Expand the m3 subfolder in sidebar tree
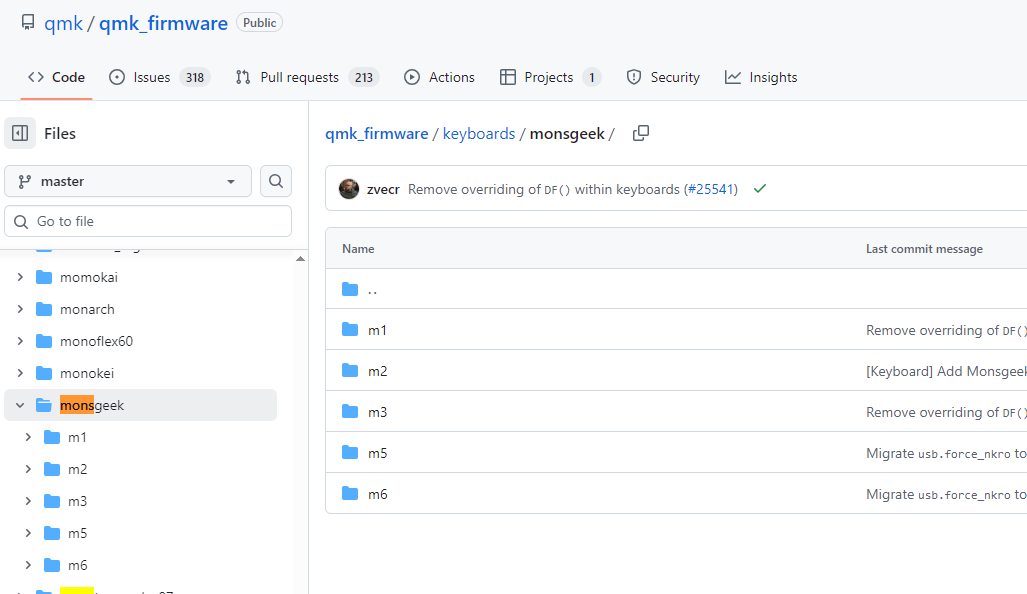Screen dimensions: 1027x594 tap(28, 501)
